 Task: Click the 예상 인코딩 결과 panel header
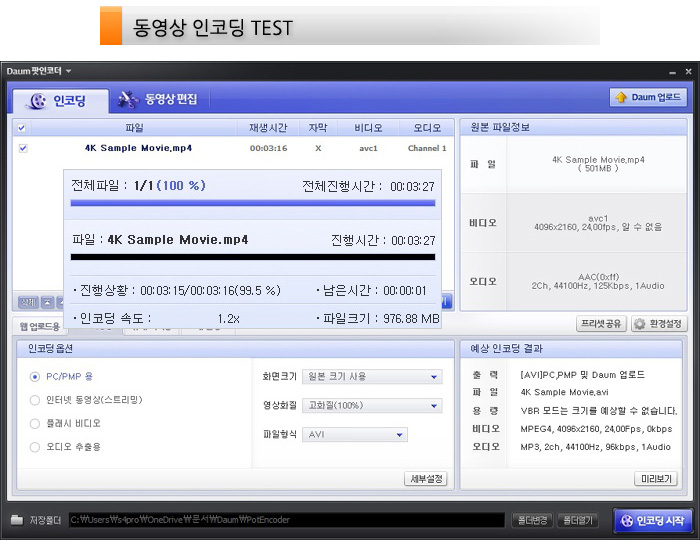(x=571, y=349)
